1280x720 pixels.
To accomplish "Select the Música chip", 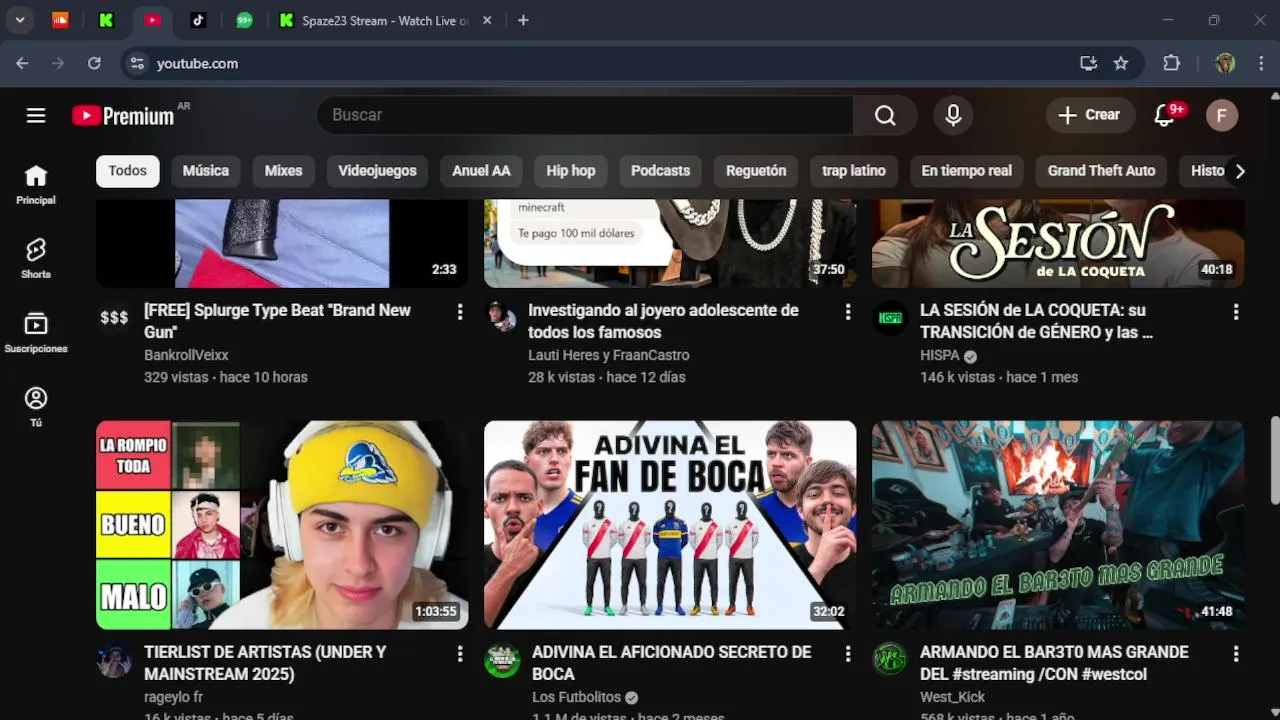I will tap(206, 171).
